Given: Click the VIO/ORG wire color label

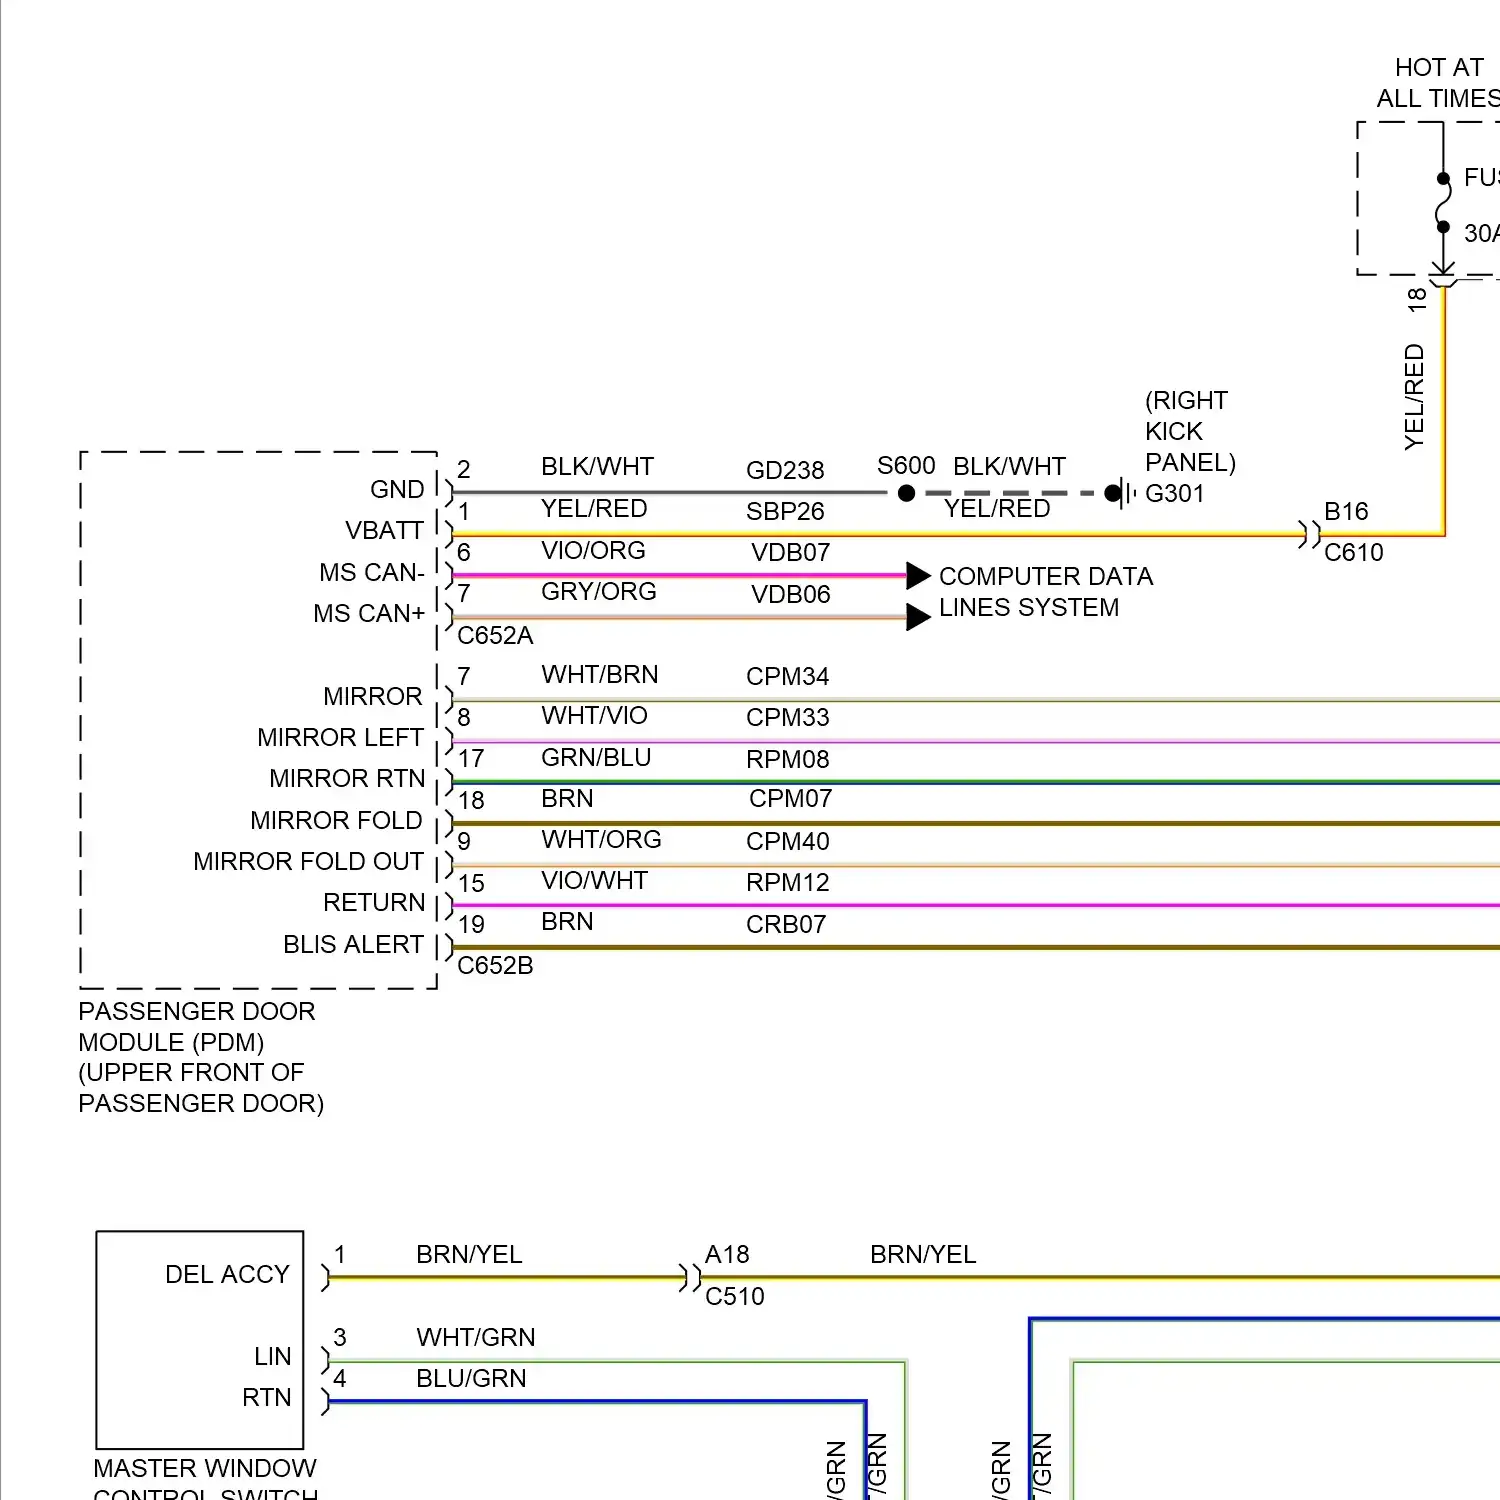Looking at the screenshot, I should click(x=593, y=550).
